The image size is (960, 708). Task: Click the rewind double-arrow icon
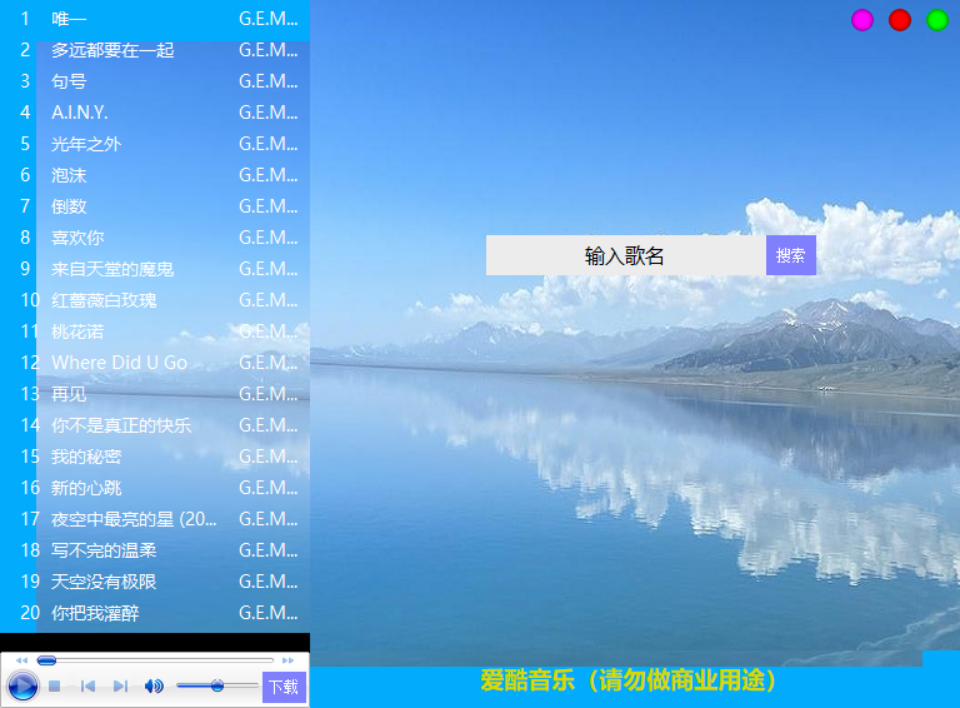click(x=22, y=659)
